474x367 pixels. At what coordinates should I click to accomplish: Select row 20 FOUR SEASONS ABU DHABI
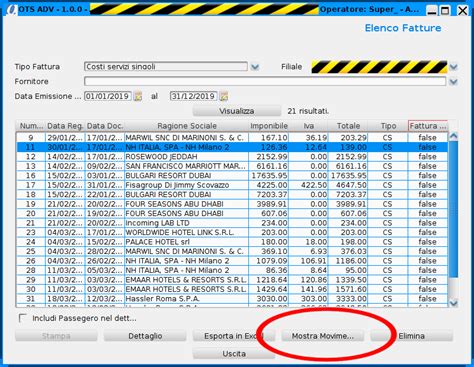click(232, 213)
